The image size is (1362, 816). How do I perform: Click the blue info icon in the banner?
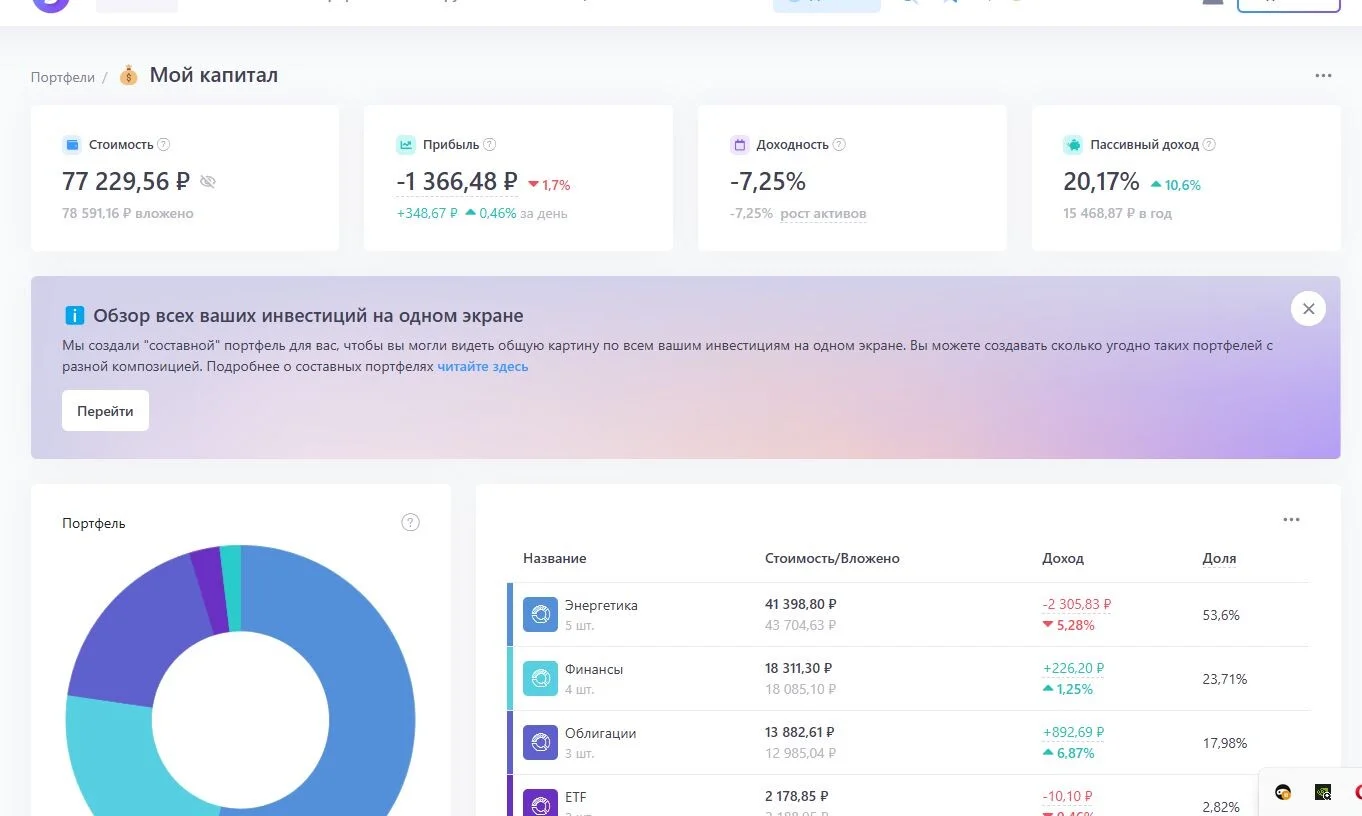74,316
